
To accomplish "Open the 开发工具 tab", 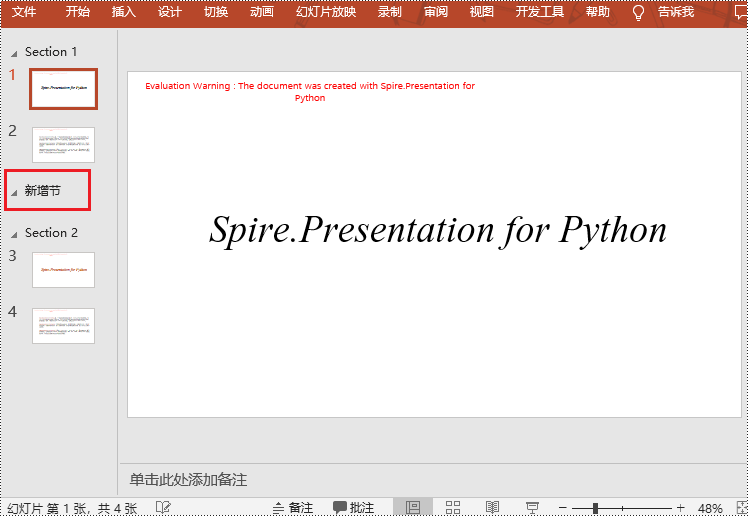I will pos(540,11).
